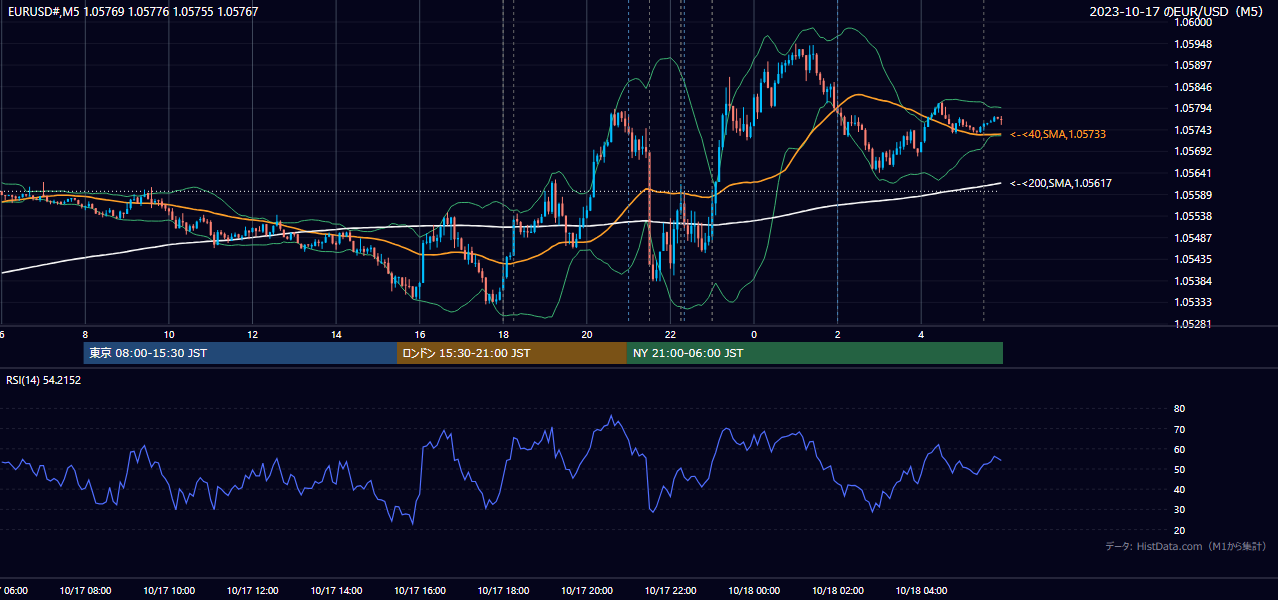This screenshot has width=1278, height=600.
Task: Click the 10/18 04:00 bottom time label
Action: pyautogui.click(x=921, y=591)
